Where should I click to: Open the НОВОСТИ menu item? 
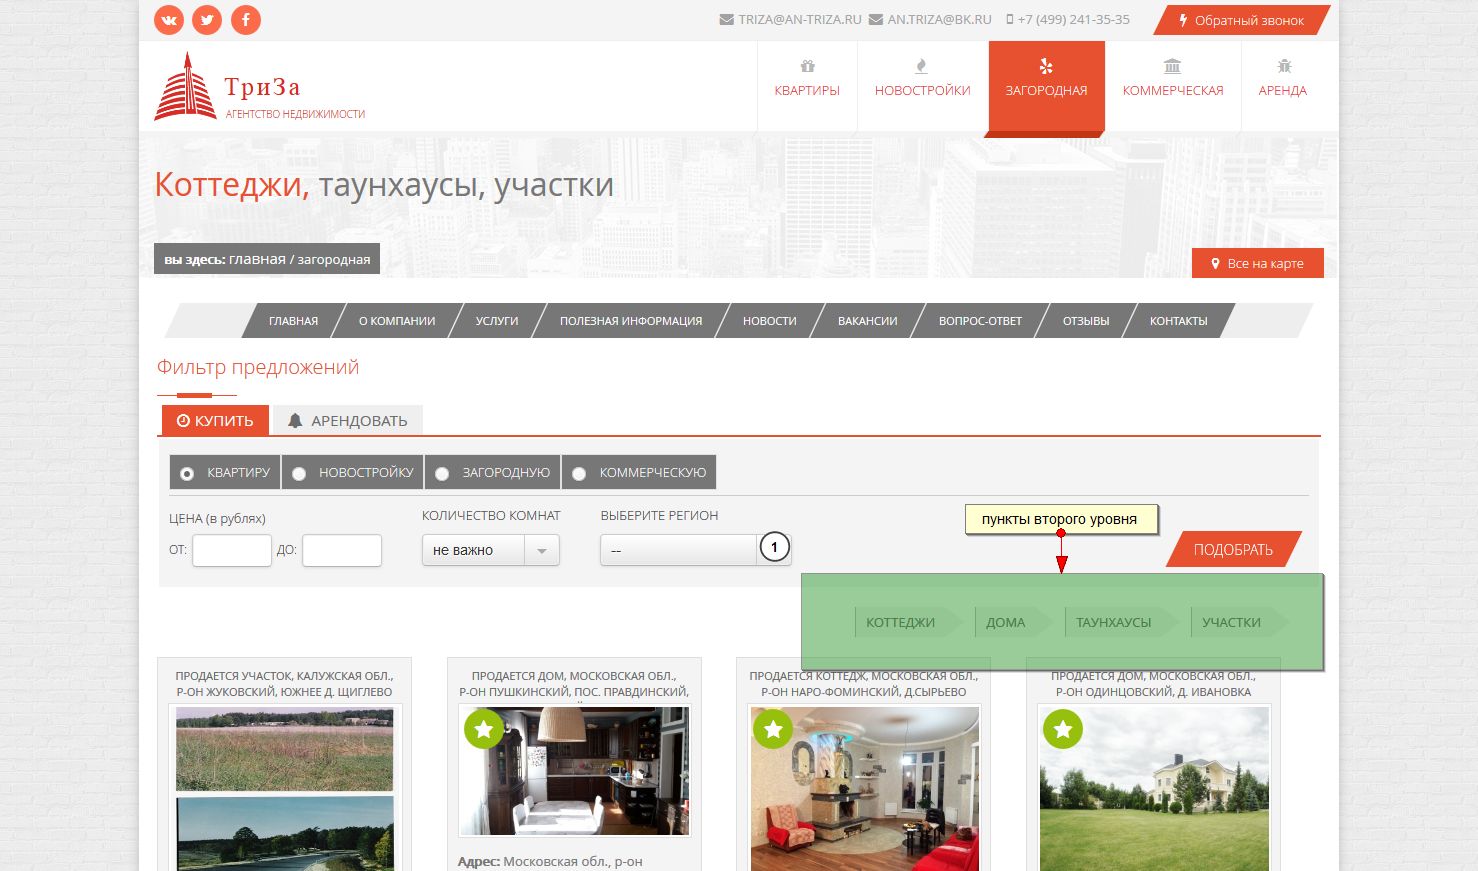pyautogui.click(x=770, y=321)
